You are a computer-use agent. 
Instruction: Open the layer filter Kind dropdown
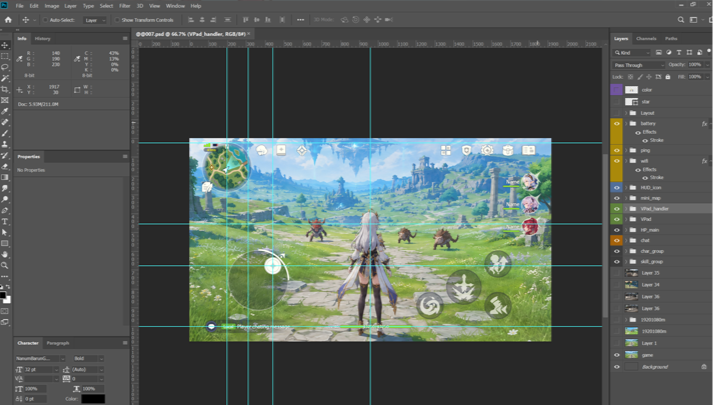click(x=632, y=53)
